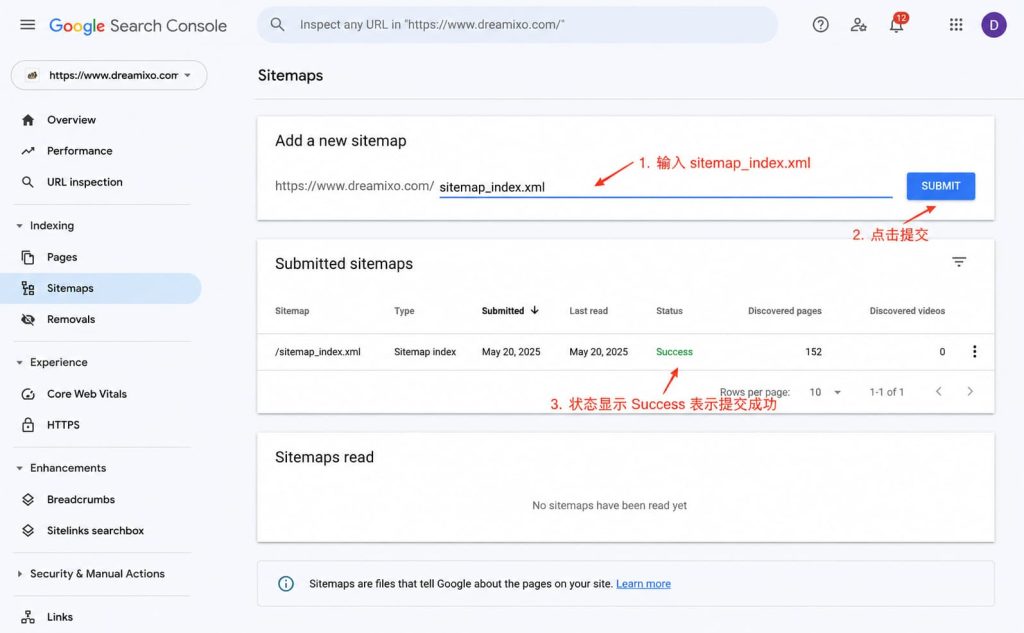Open three-dot menu for sitemap_index.xml row
The height and width of the screenshot is (633, 1024).
coord(974,351)
